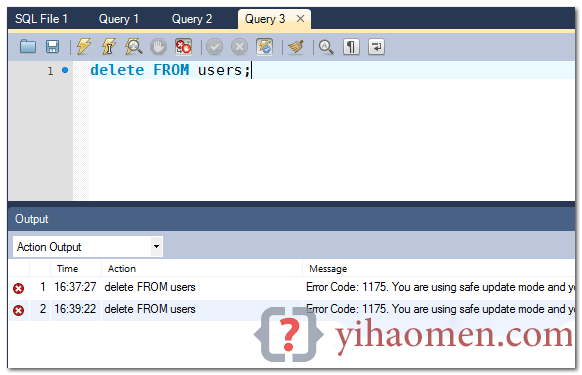Screen dimensions: 582x375
Task: Click Error Code 1175 message in row 2
Action: (440, 309)
